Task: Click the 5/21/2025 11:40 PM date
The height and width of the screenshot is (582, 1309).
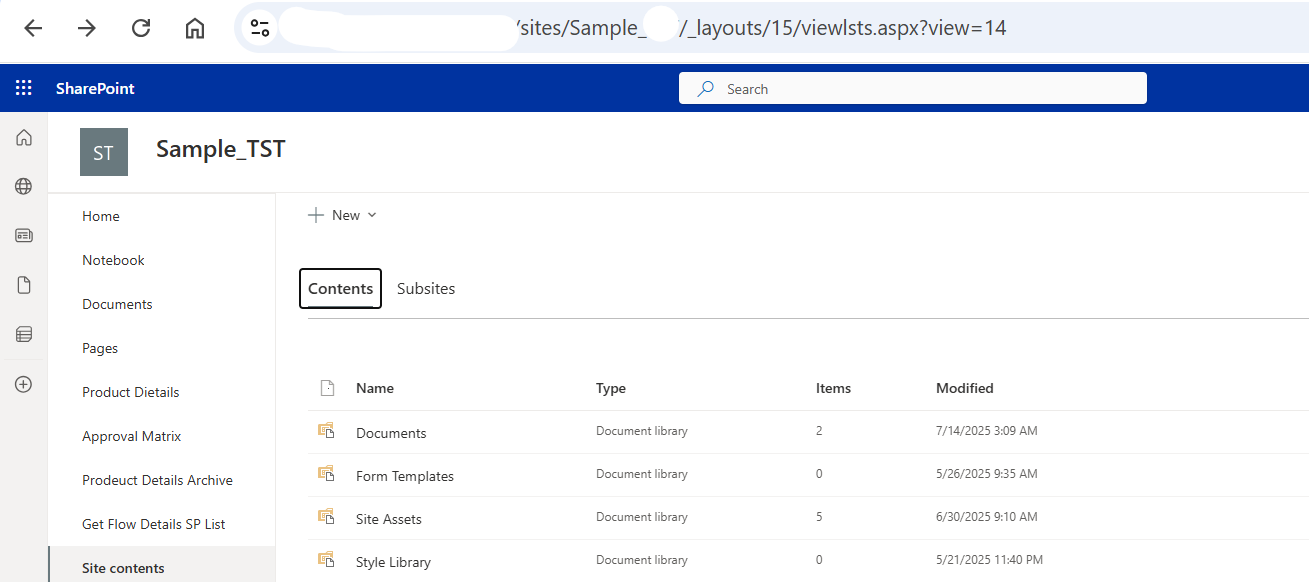Action: 989,560
